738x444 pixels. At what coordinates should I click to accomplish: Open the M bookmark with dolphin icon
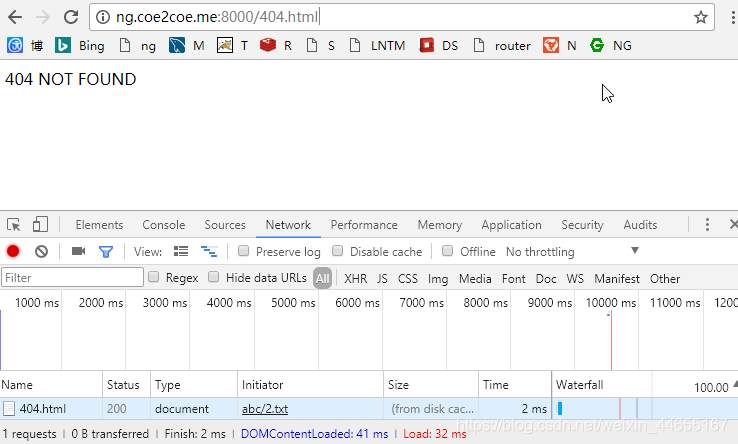pos(186,46)
